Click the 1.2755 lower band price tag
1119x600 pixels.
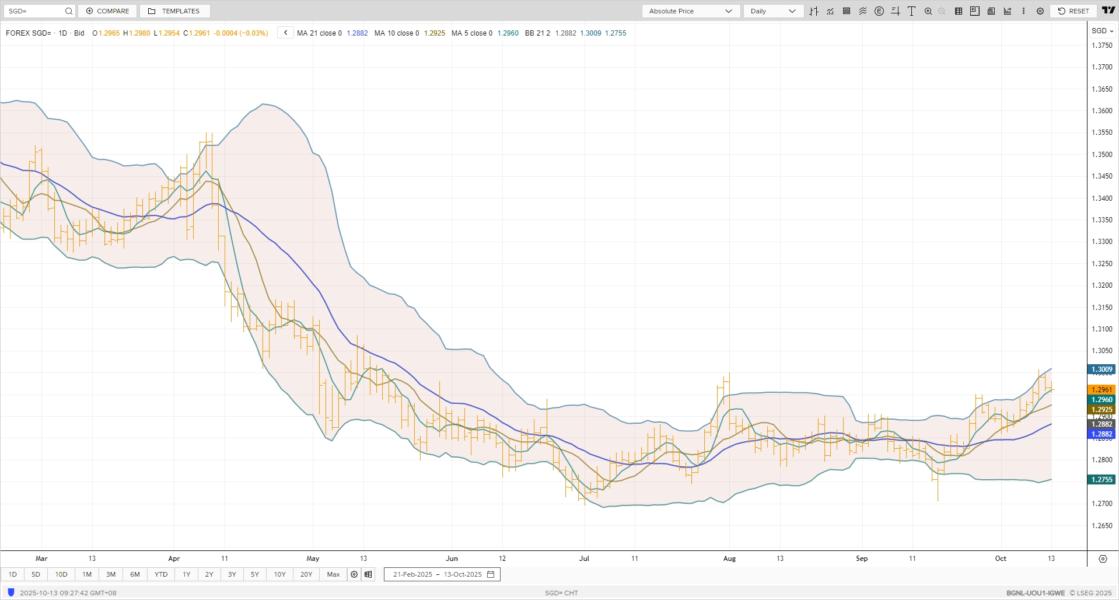pos(1102,479)
